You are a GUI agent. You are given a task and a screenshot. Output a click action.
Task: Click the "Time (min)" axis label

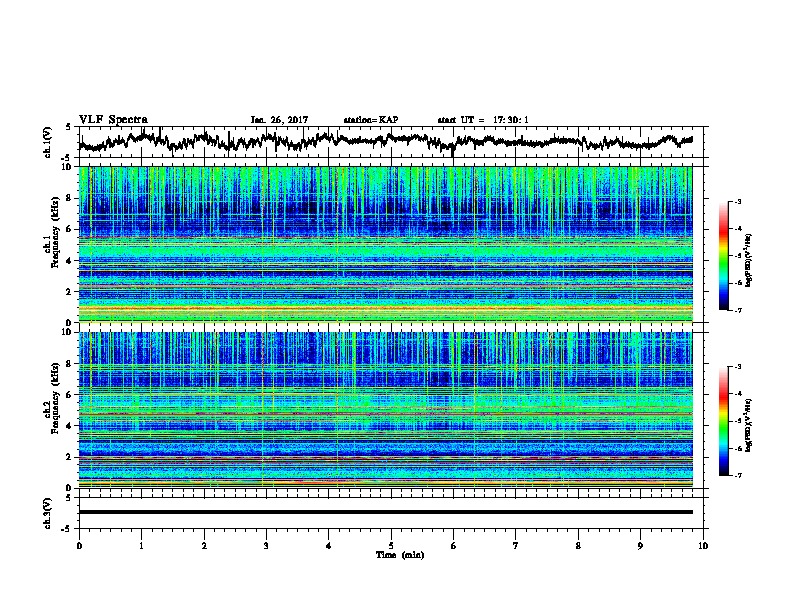[x=400, y=555]
